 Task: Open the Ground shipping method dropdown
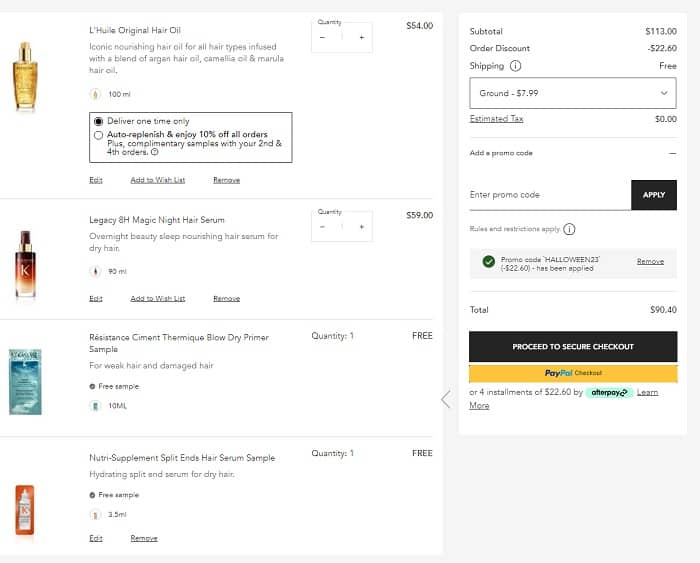[572, 93]
